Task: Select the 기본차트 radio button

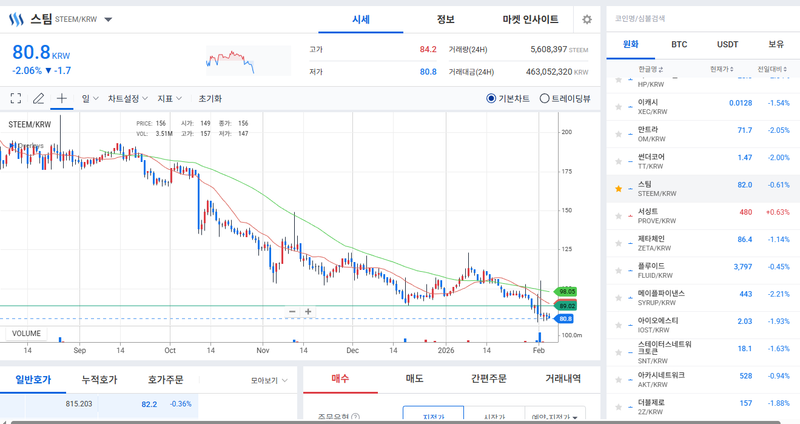Action: [491, 99]
